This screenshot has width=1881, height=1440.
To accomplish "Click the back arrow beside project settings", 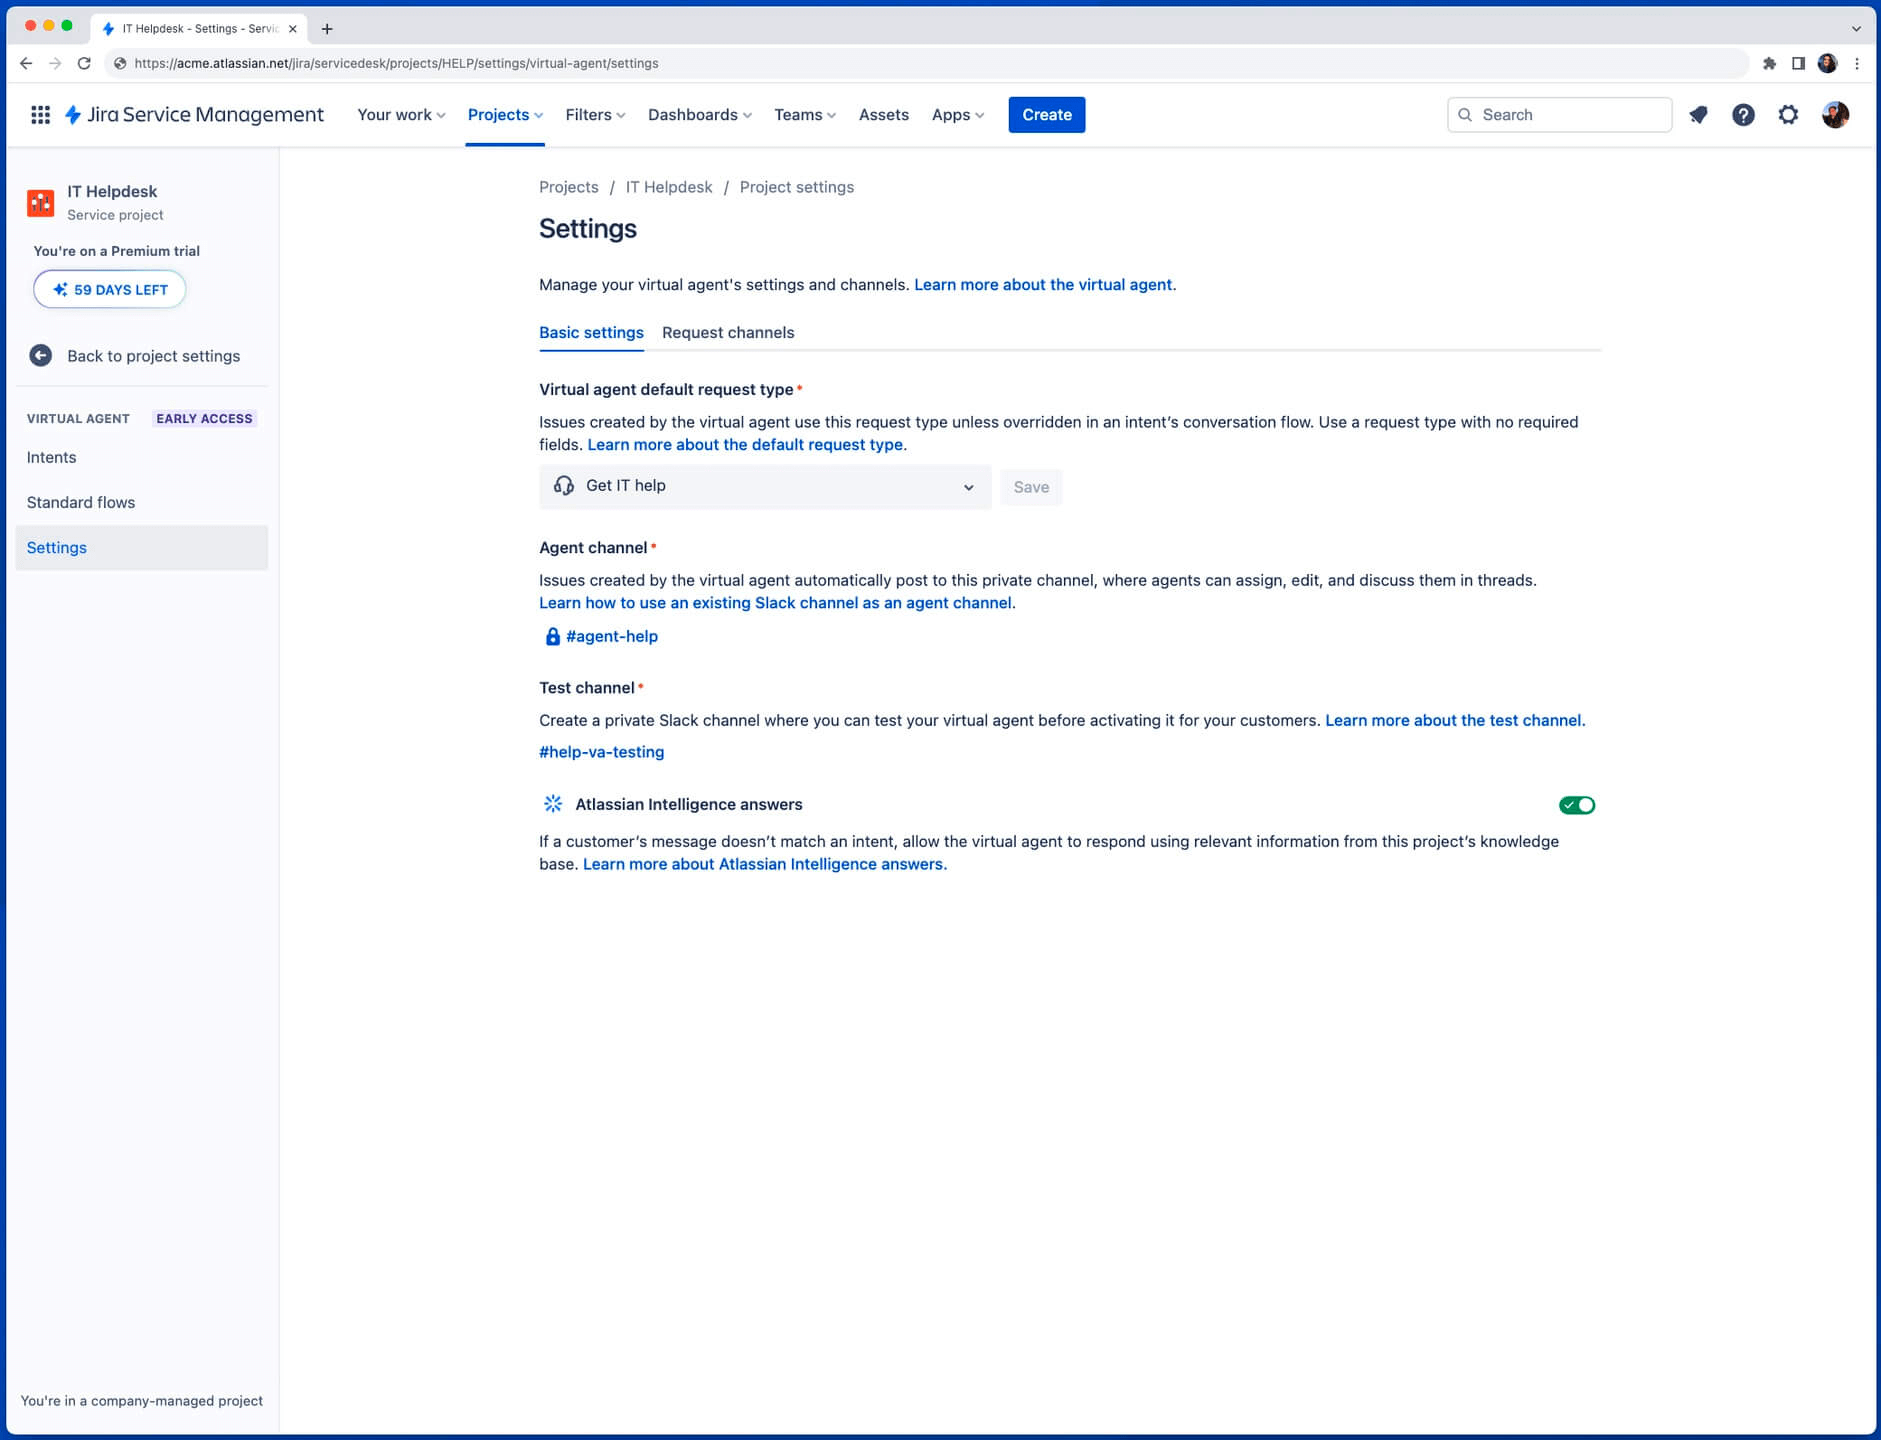I will tap(40, 355).
